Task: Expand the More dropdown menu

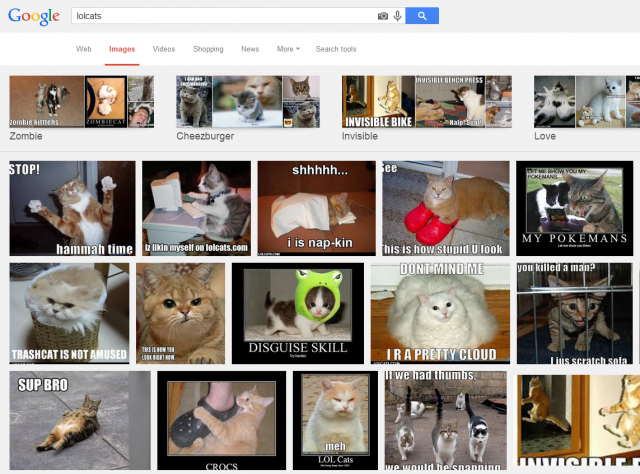Action: (288, 49)
